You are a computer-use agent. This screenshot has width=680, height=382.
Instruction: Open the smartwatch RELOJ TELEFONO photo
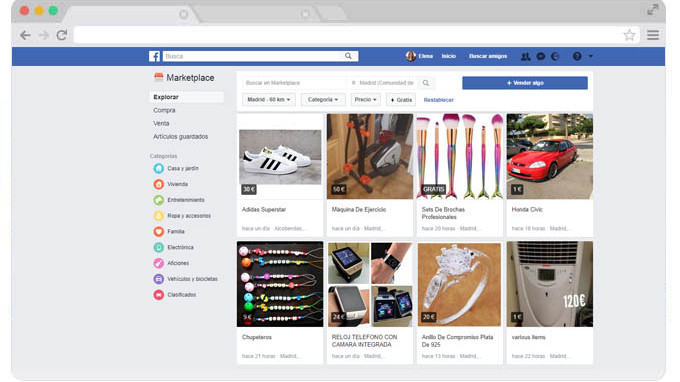[370, 284]
